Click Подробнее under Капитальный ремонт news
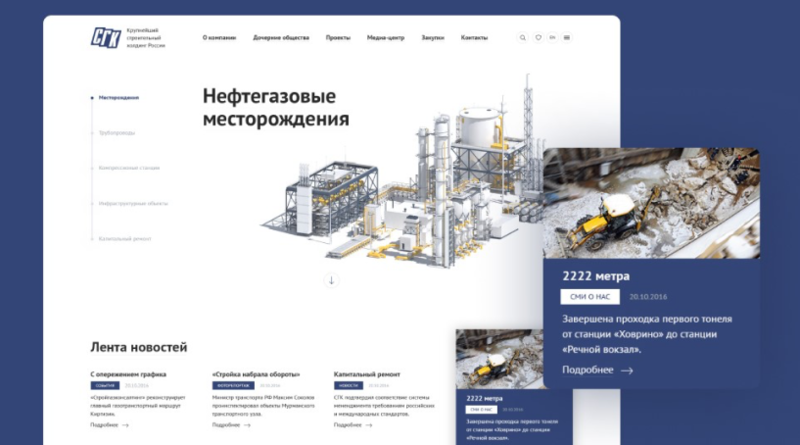 (347, 425)
